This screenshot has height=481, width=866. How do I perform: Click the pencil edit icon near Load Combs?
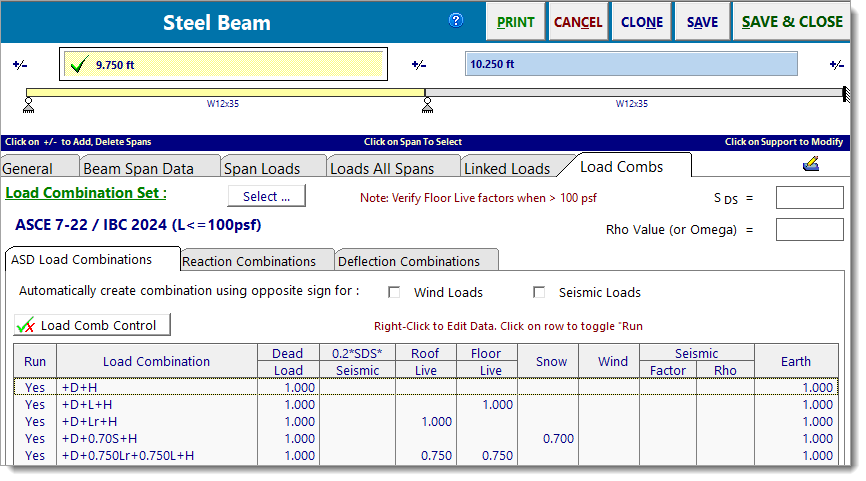coord(811,164)
